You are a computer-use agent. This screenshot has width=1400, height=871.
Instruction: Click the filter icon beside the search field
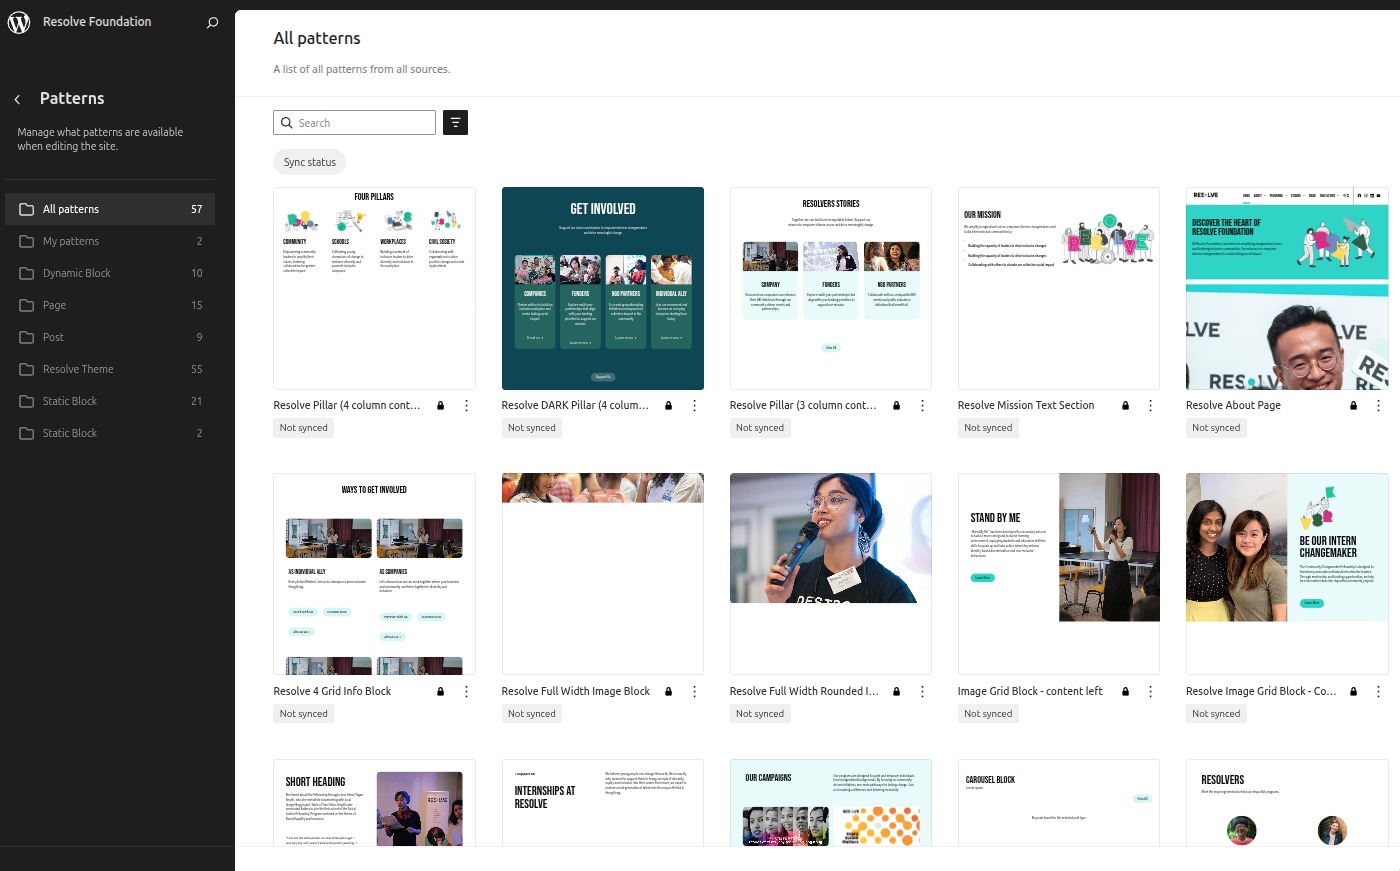pyautogui.click(x=455, y=122)
